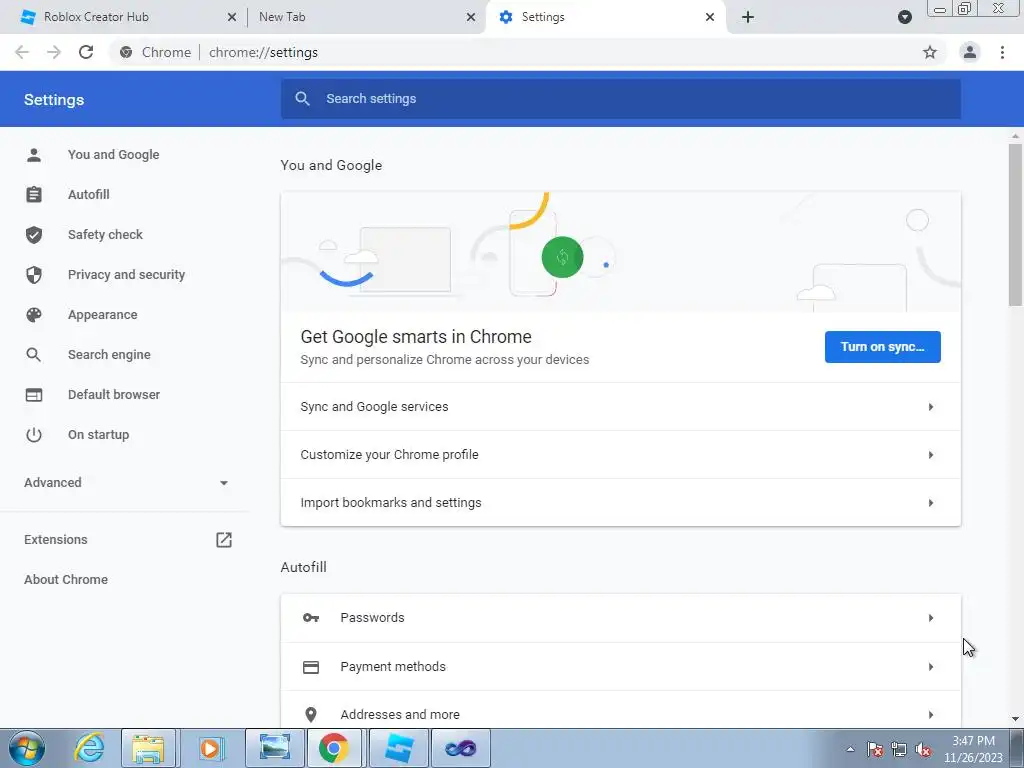Viewport: 1024px width, 768px height.
Task: Open the Autofill section in the sidebar
Action: pos(89,195)
